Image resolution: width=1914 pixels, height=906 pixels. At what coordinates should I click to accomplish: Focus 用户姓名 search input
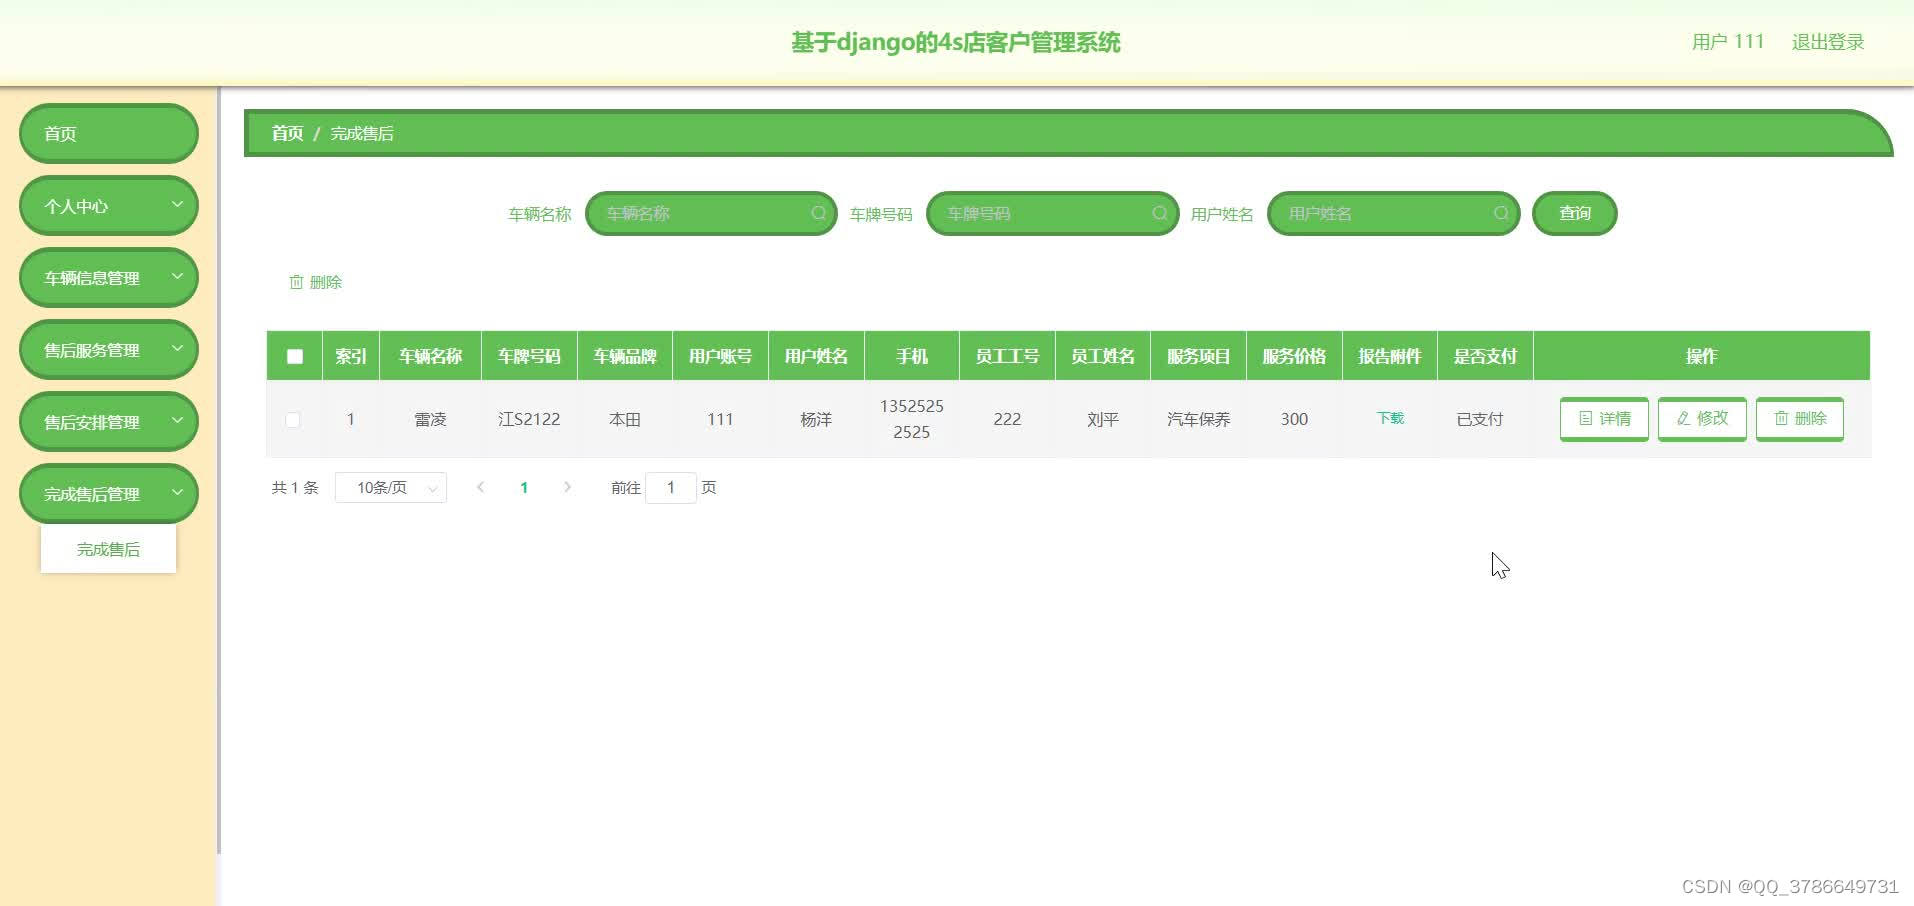[1393, 213]
